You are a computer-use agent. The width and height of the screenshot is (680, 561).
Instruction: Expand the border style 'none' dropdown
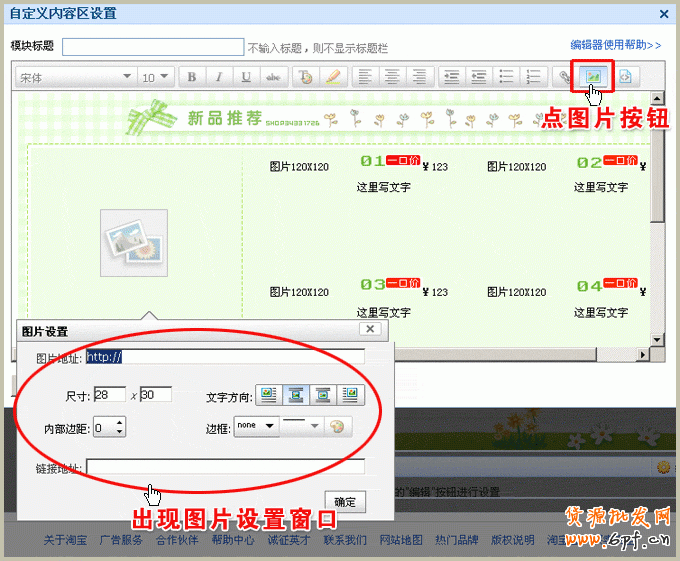click(256, 427)
